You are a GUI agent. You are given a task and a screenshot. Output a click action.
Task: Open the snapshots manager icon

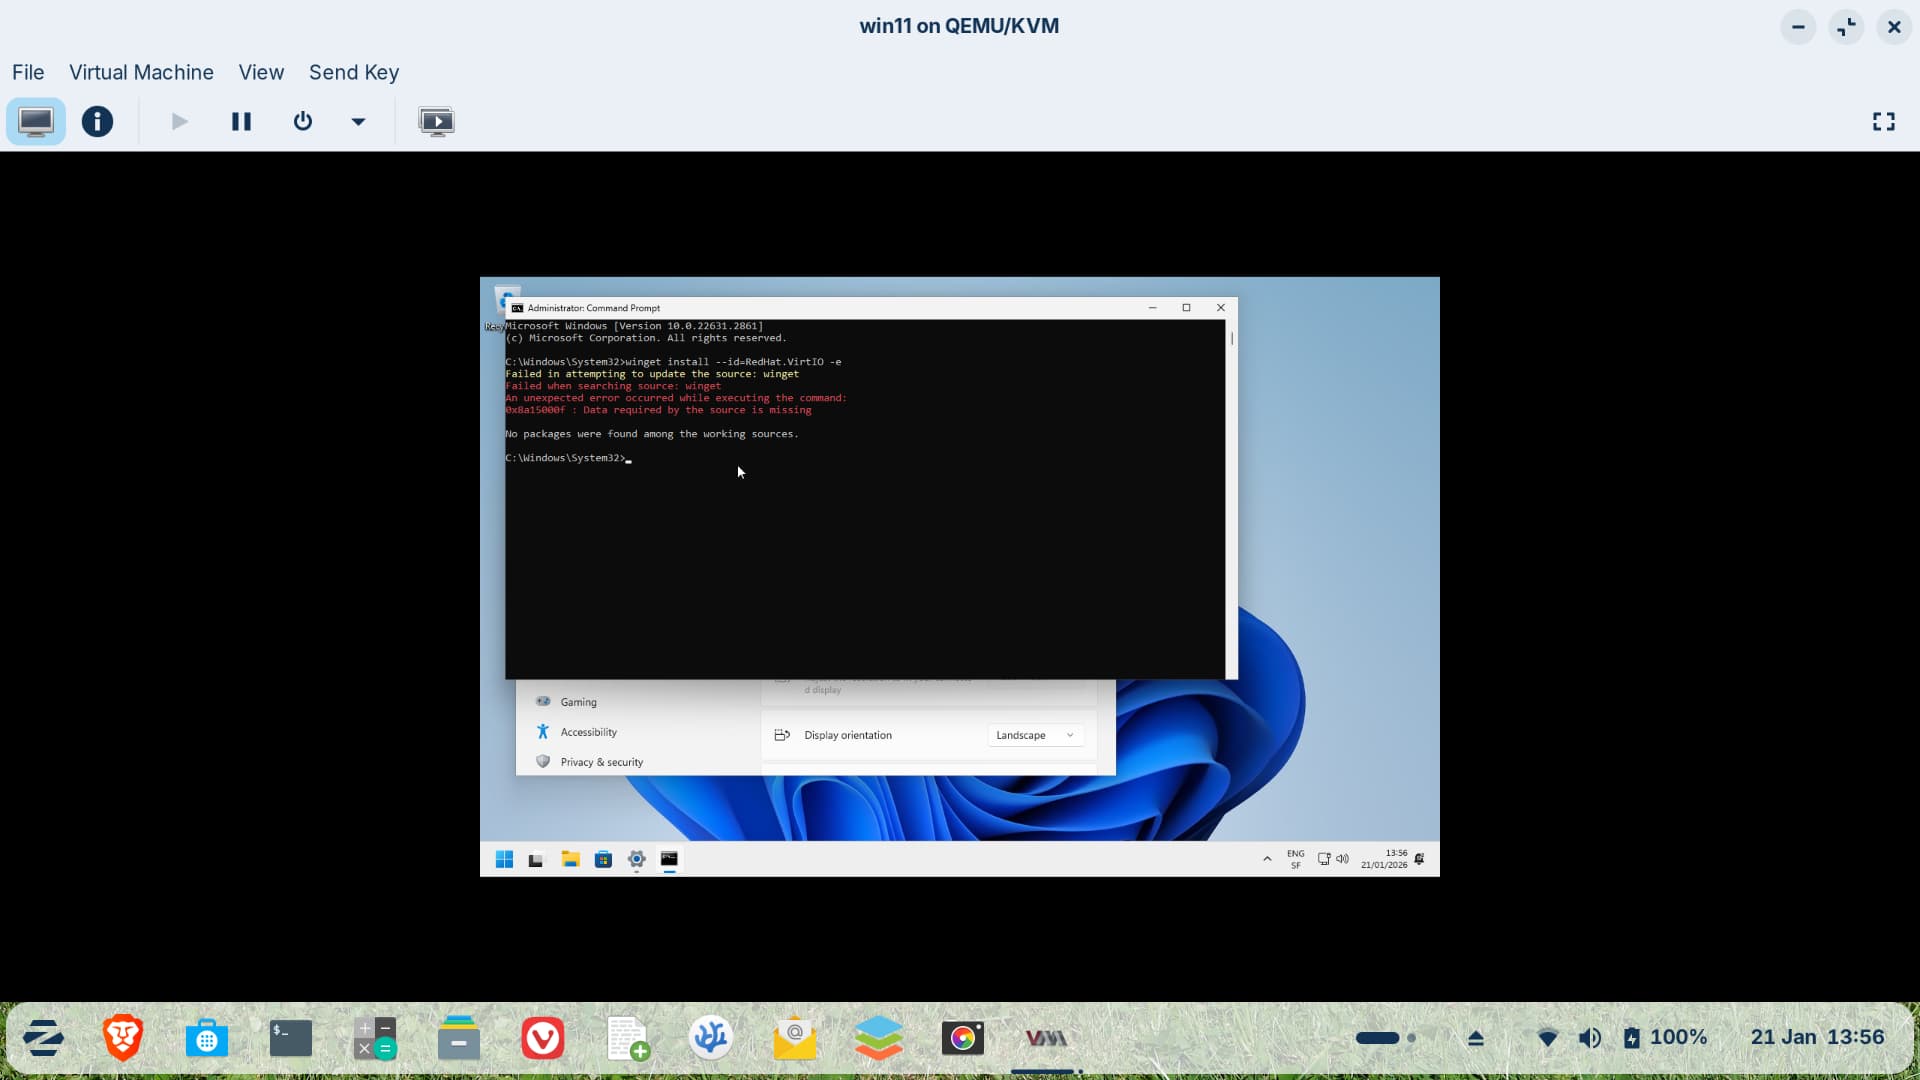coord(436,122)
